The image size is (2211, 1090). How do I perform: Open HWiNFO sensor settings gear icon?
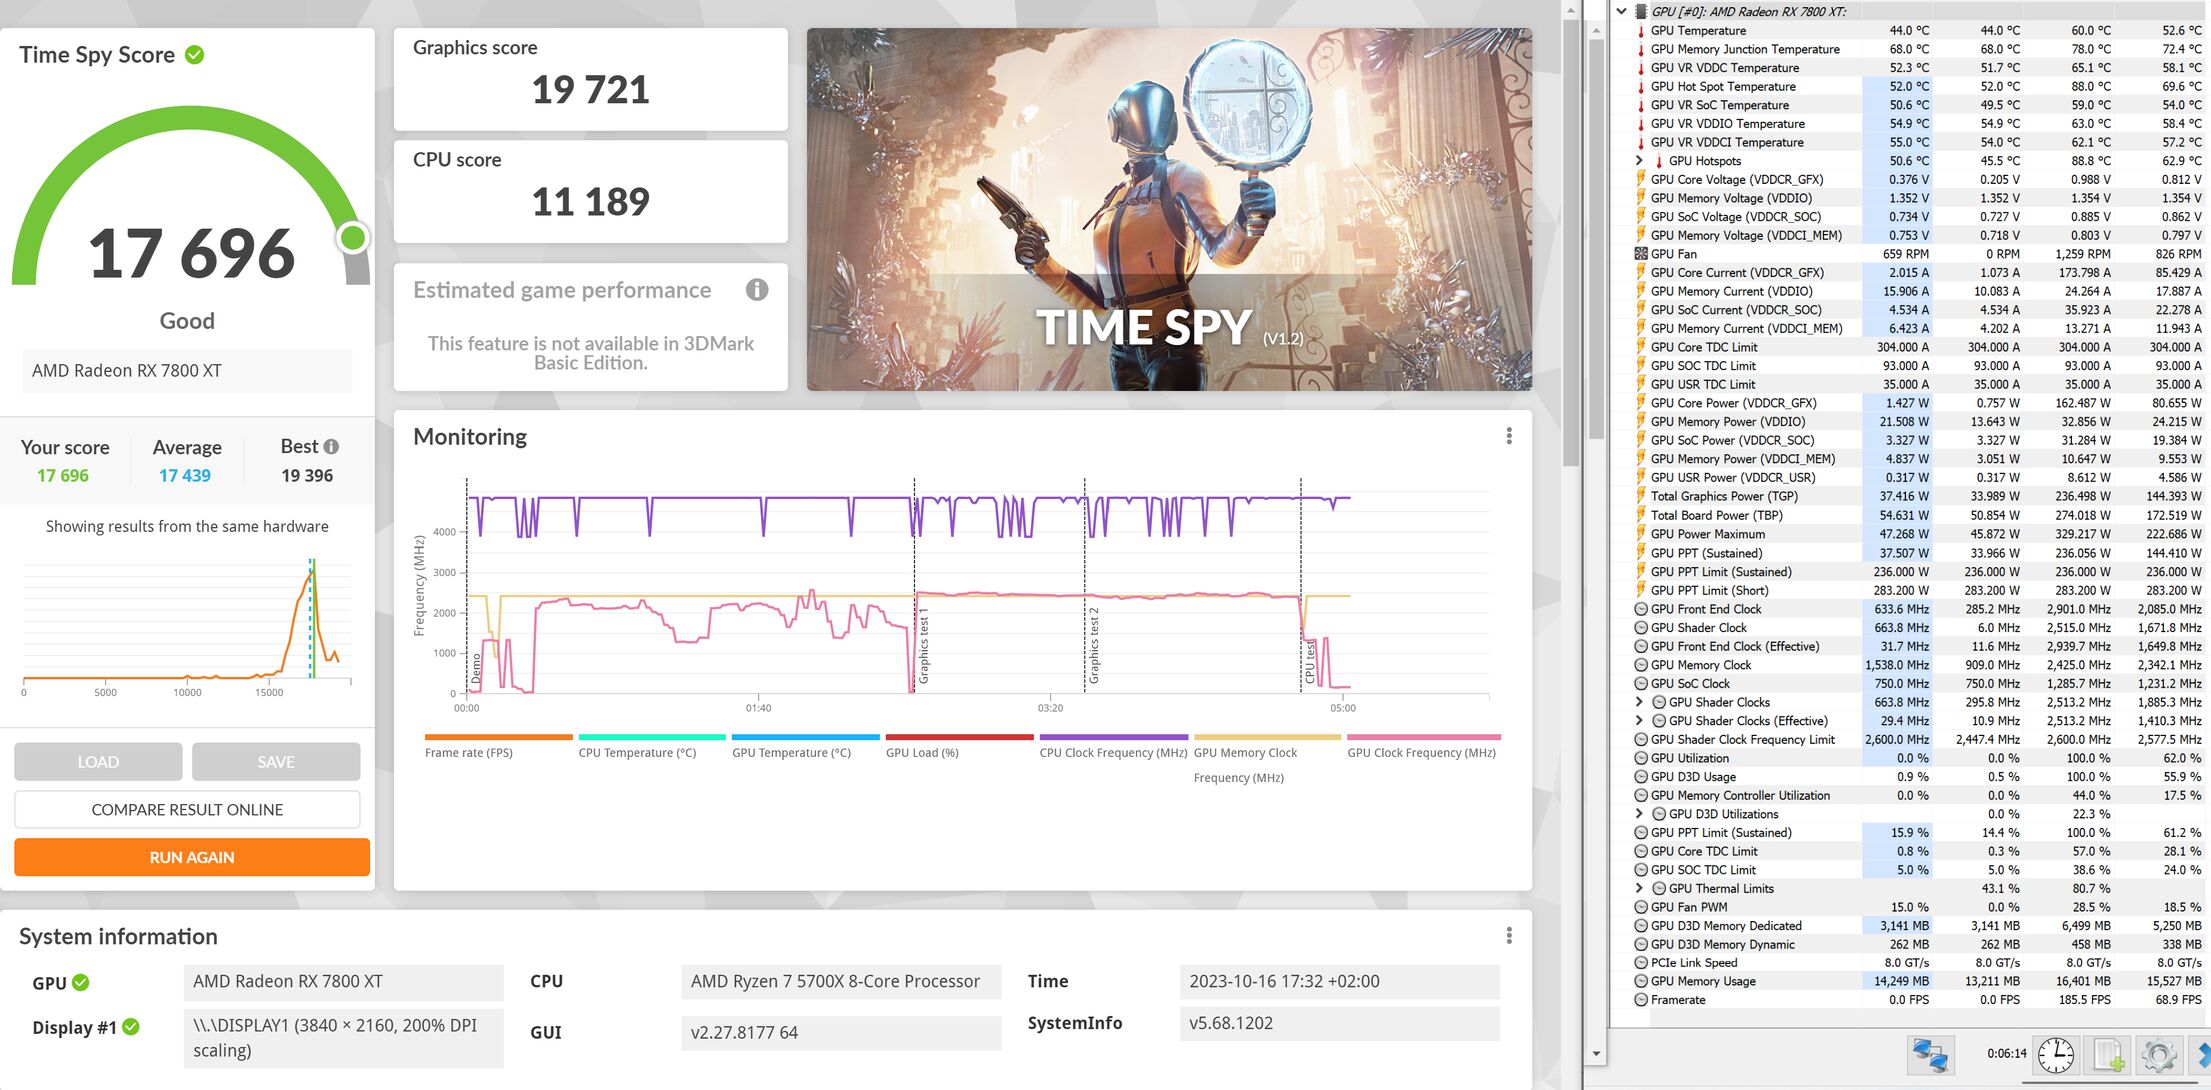click(2159, 1056)
